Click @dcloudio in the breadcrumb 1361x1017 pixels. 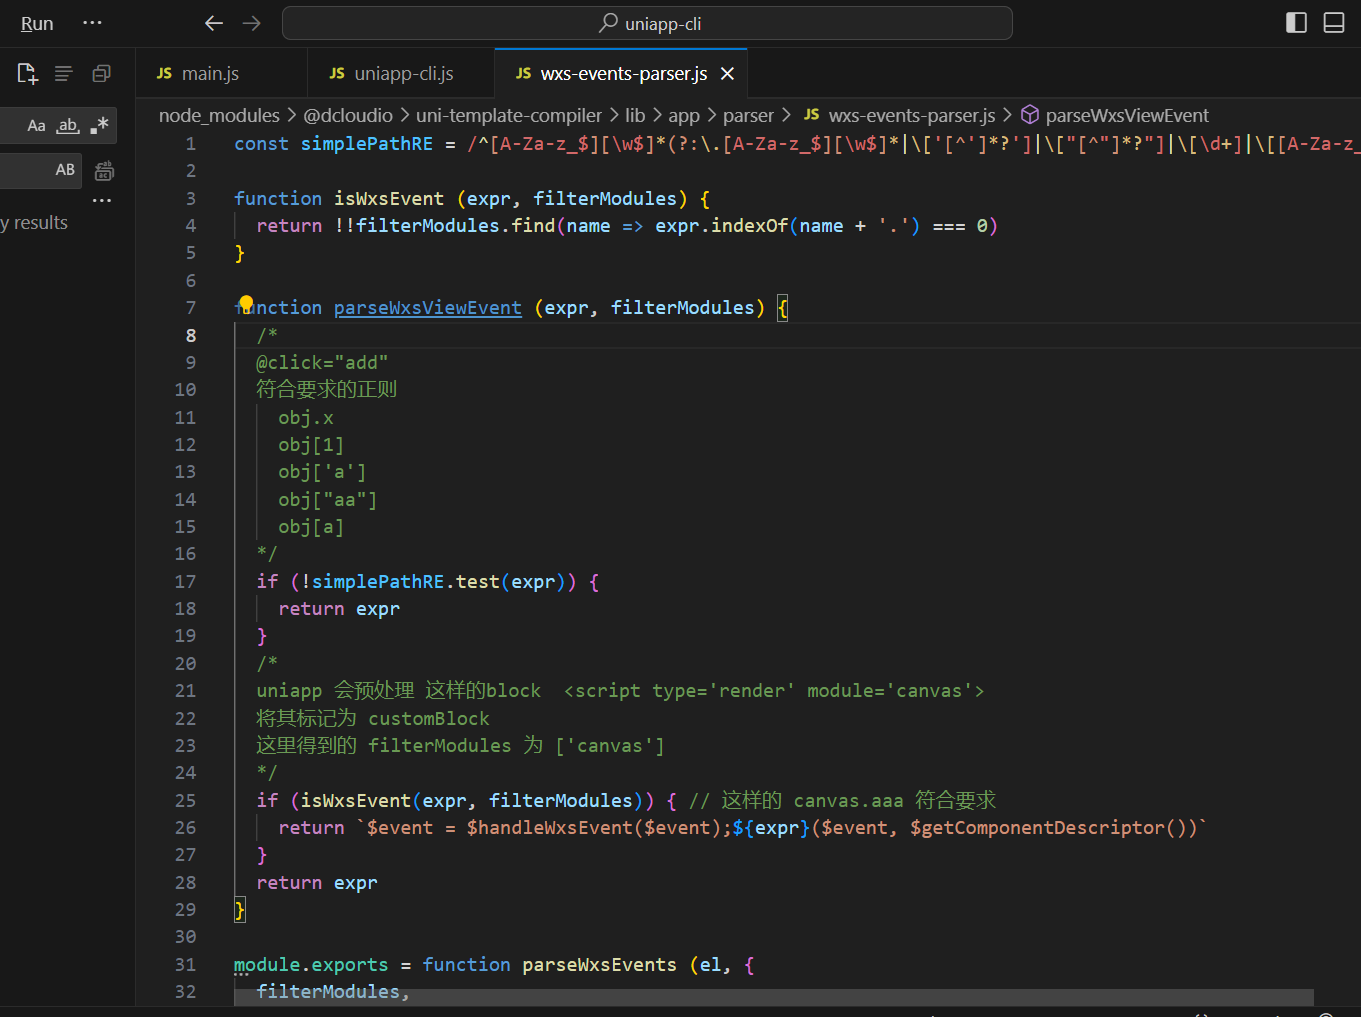tap(348, 115)
